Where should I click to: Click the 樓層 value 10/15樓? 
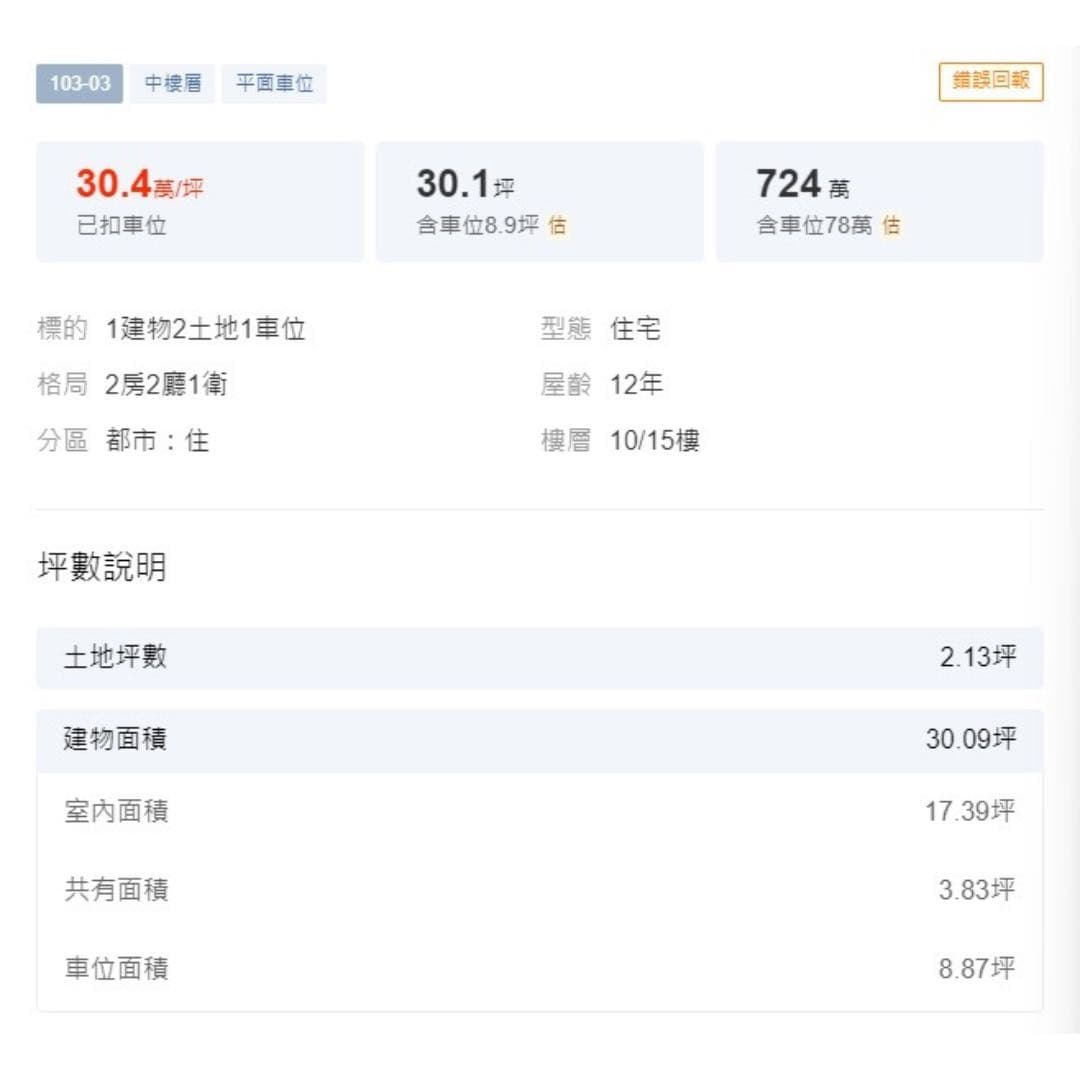tap(654, 441)
